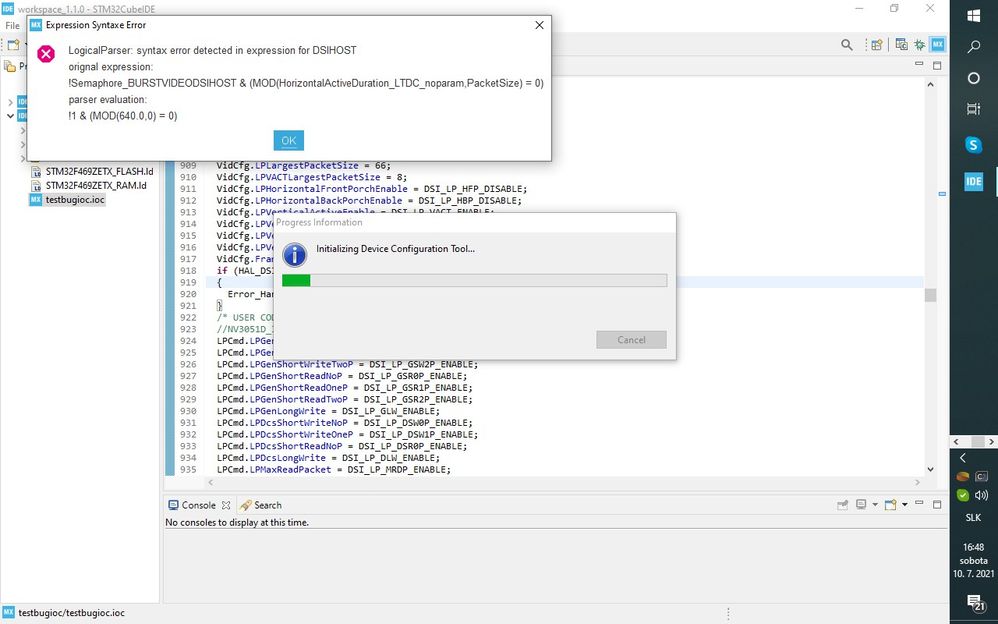The height and width of the screenshot is (624, 998).
Task: Open the notification center with 21 notifications
Action: 974,601
